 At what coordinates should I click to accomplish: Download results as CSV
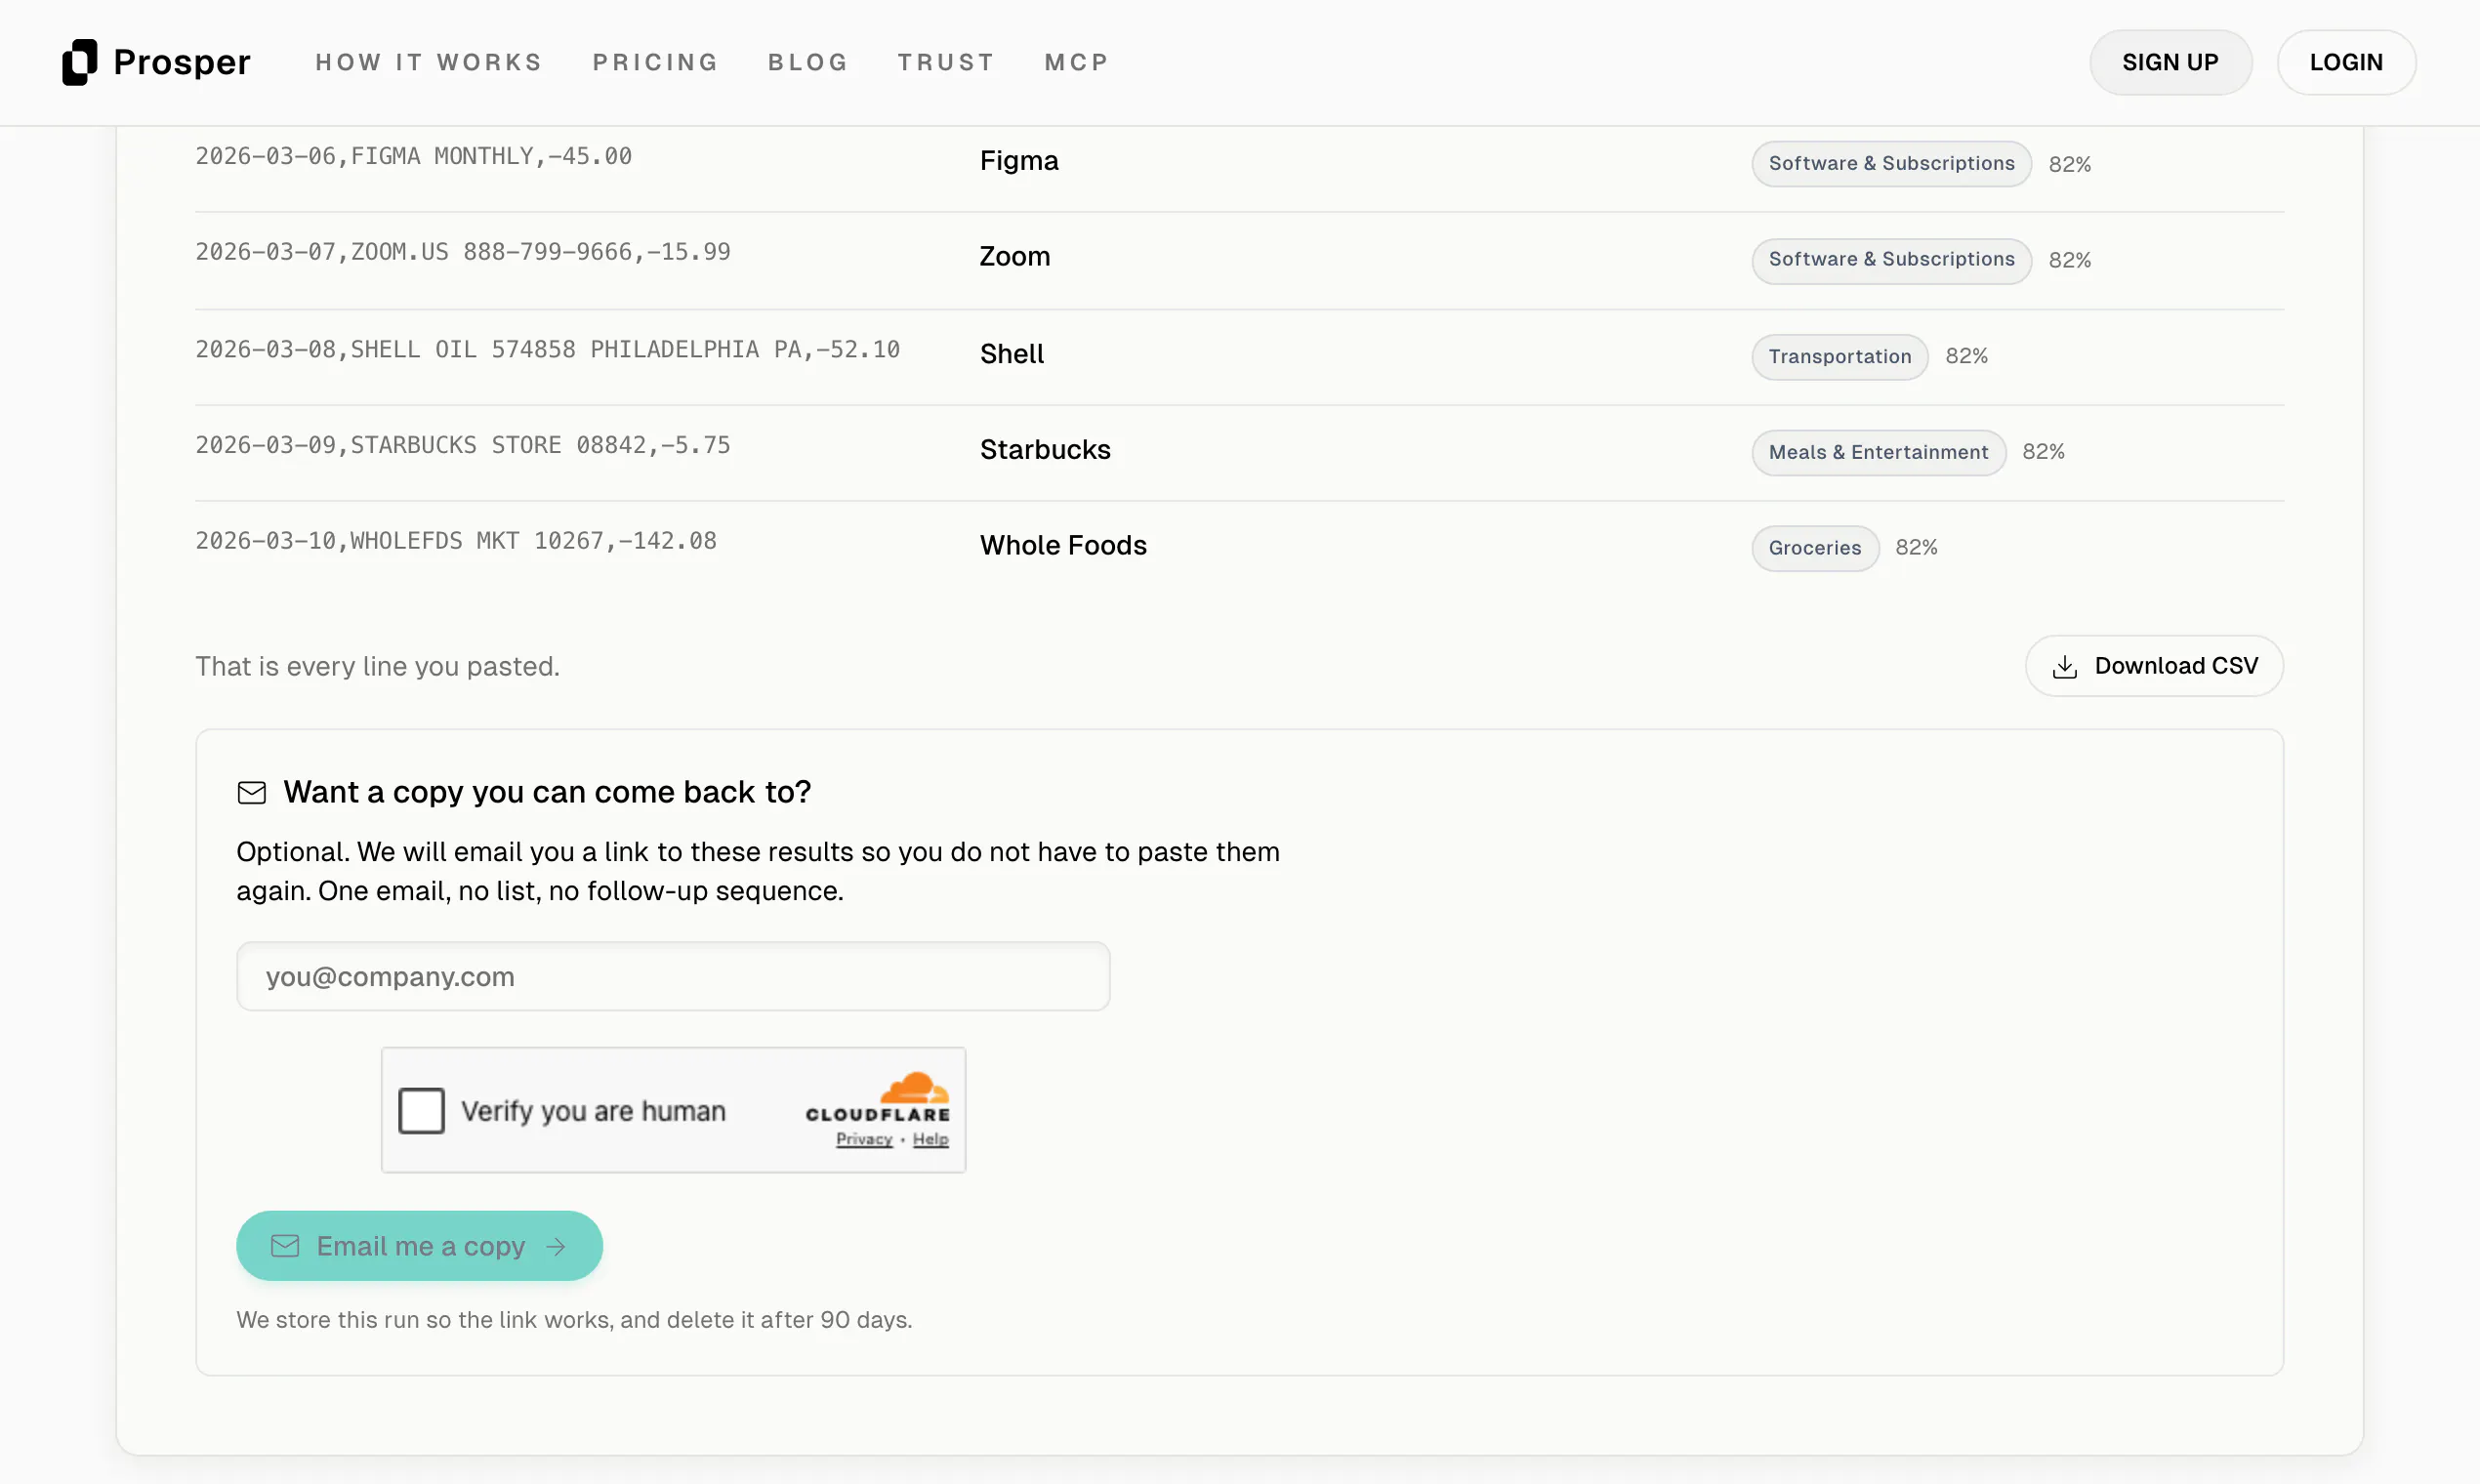pyautogui.click(x=2154, y=666)
